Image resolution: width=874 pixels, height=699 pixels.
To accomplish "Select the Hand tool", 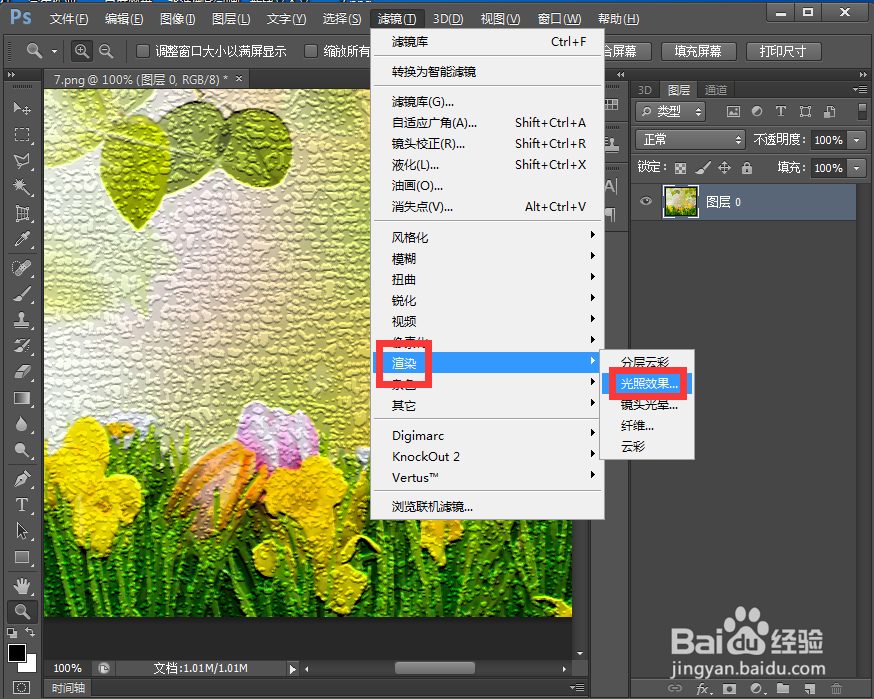I will (22, 586).
